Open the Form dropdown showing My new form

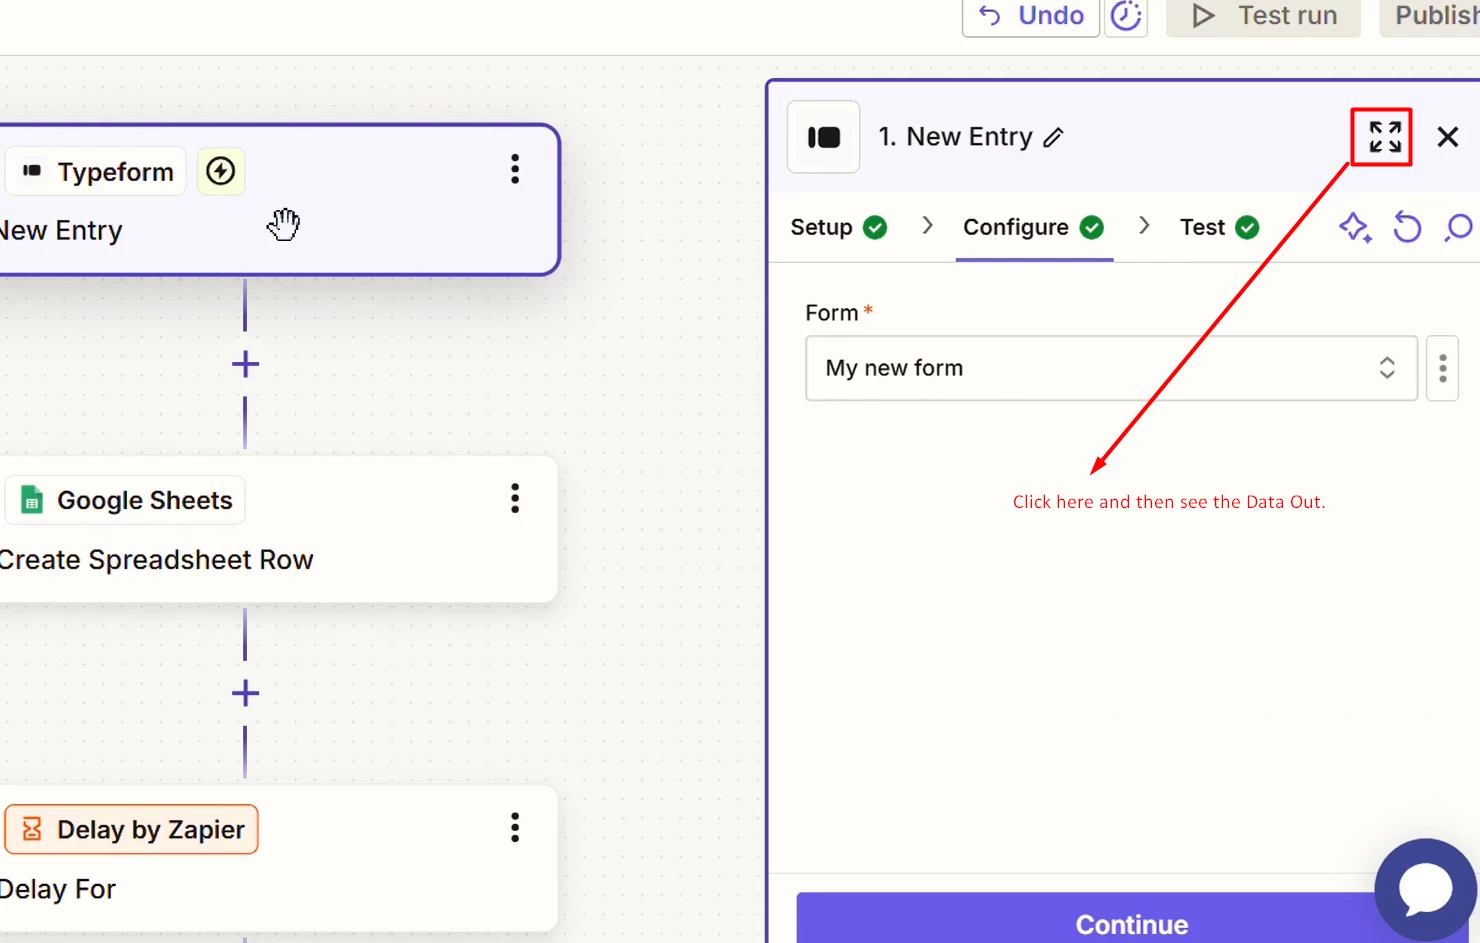click(x=1111, y=368)
